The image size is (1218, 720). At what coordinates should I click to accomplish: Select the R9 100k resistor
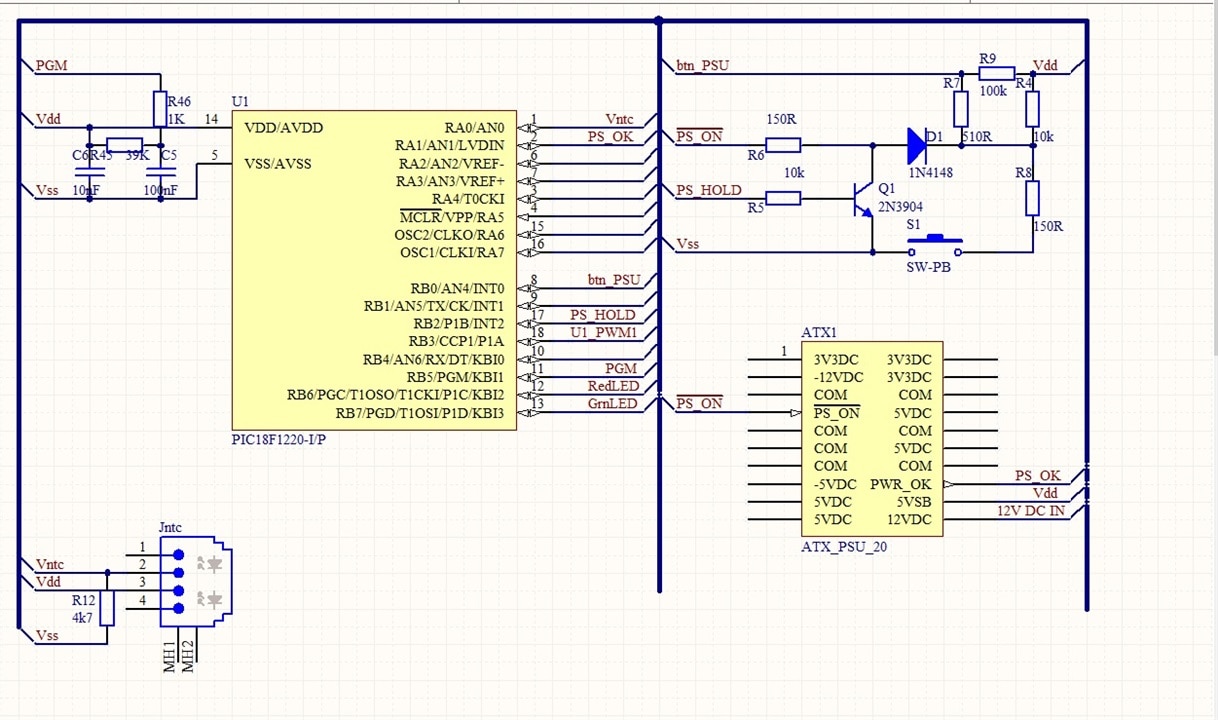(x=996, y=73)
